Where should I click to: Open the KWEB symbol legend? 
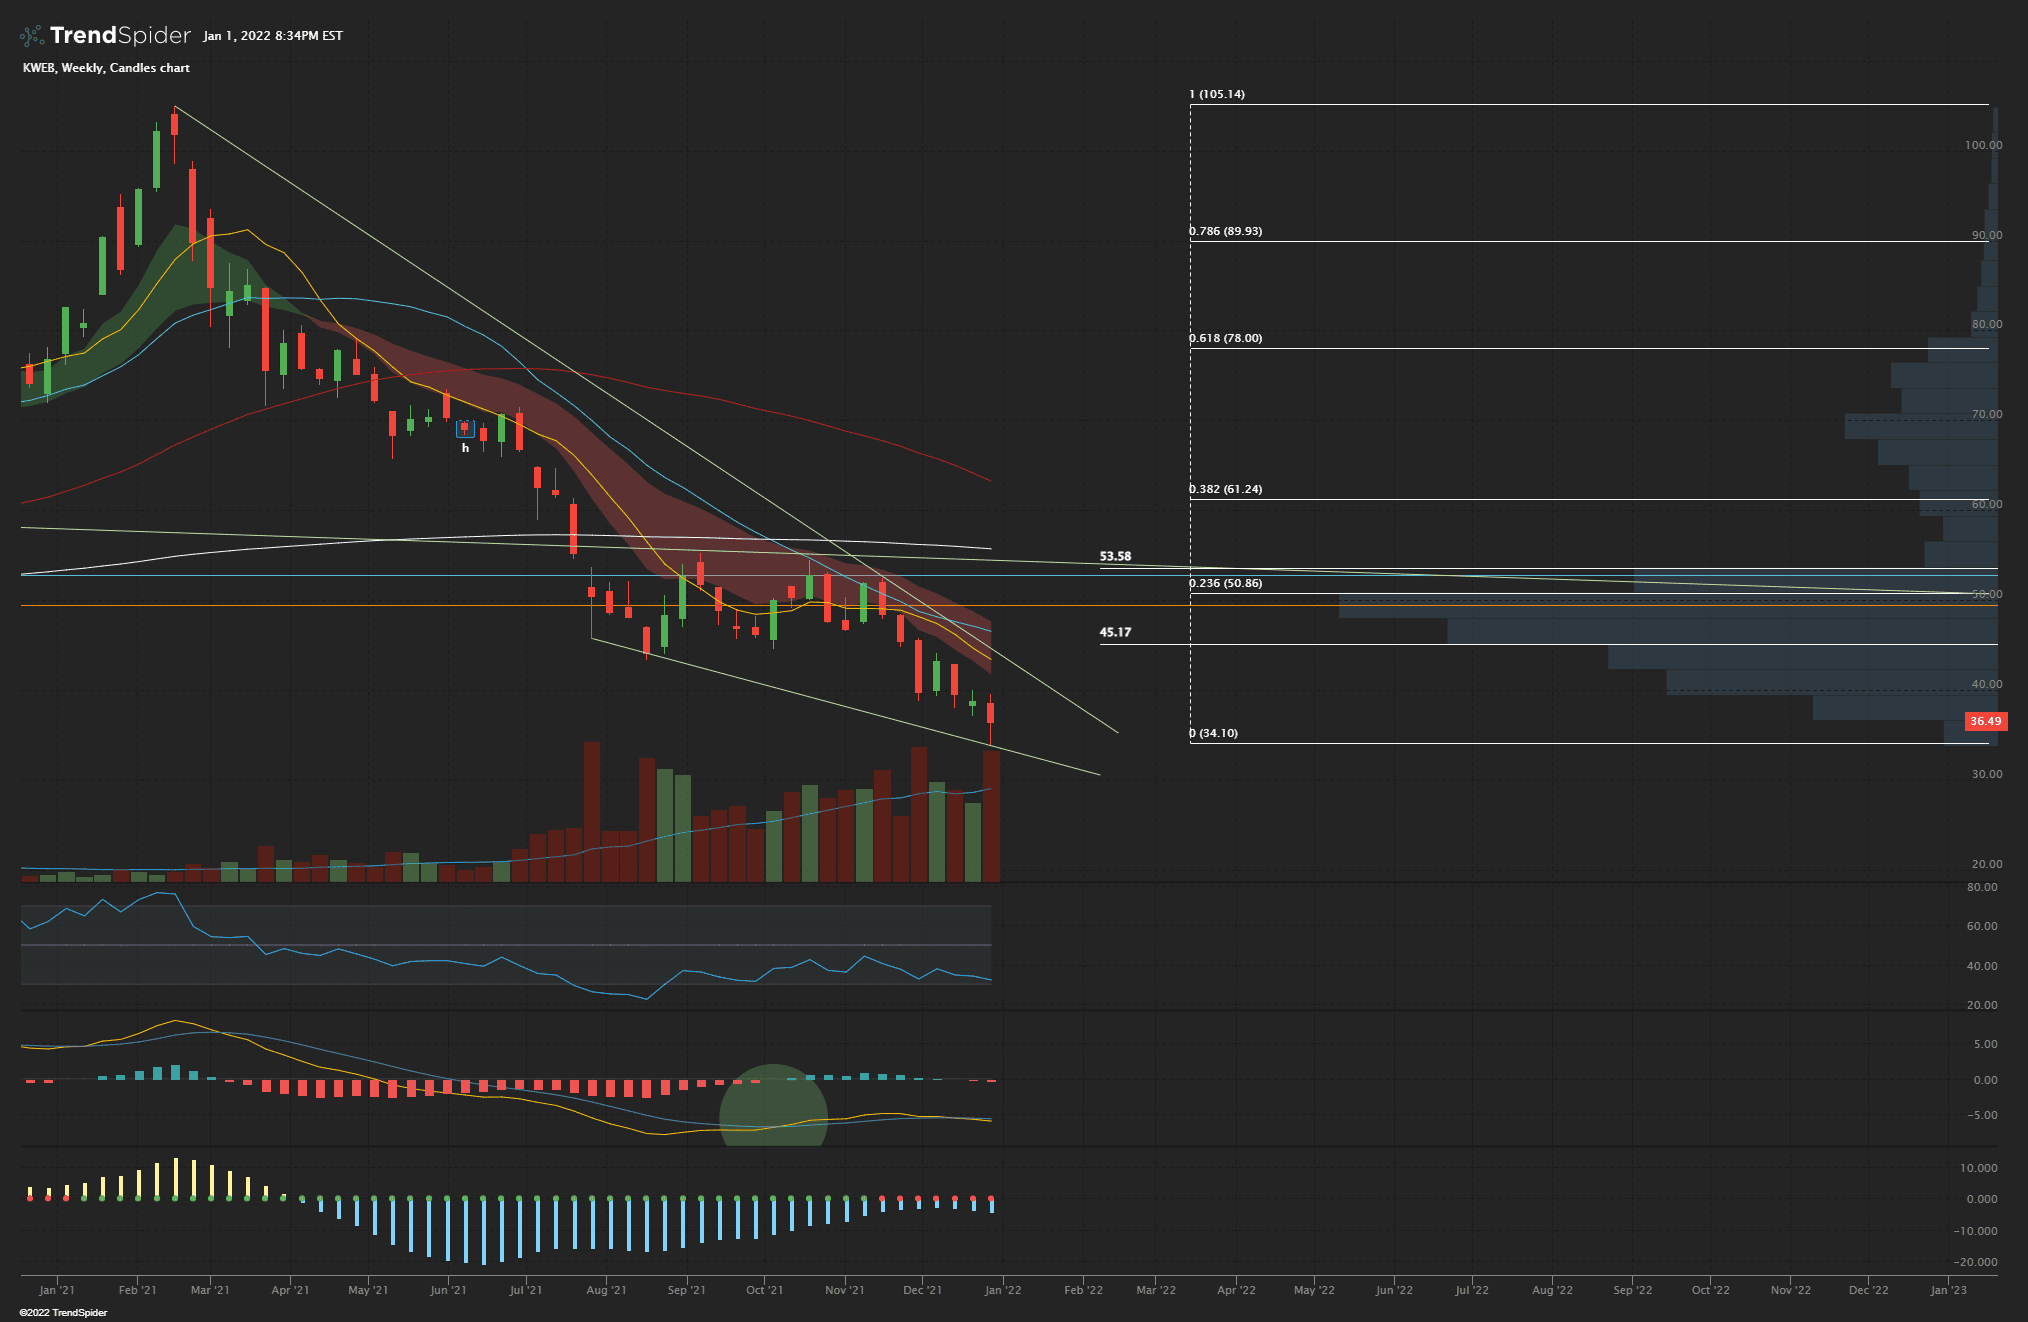click(x=38, y=68)
